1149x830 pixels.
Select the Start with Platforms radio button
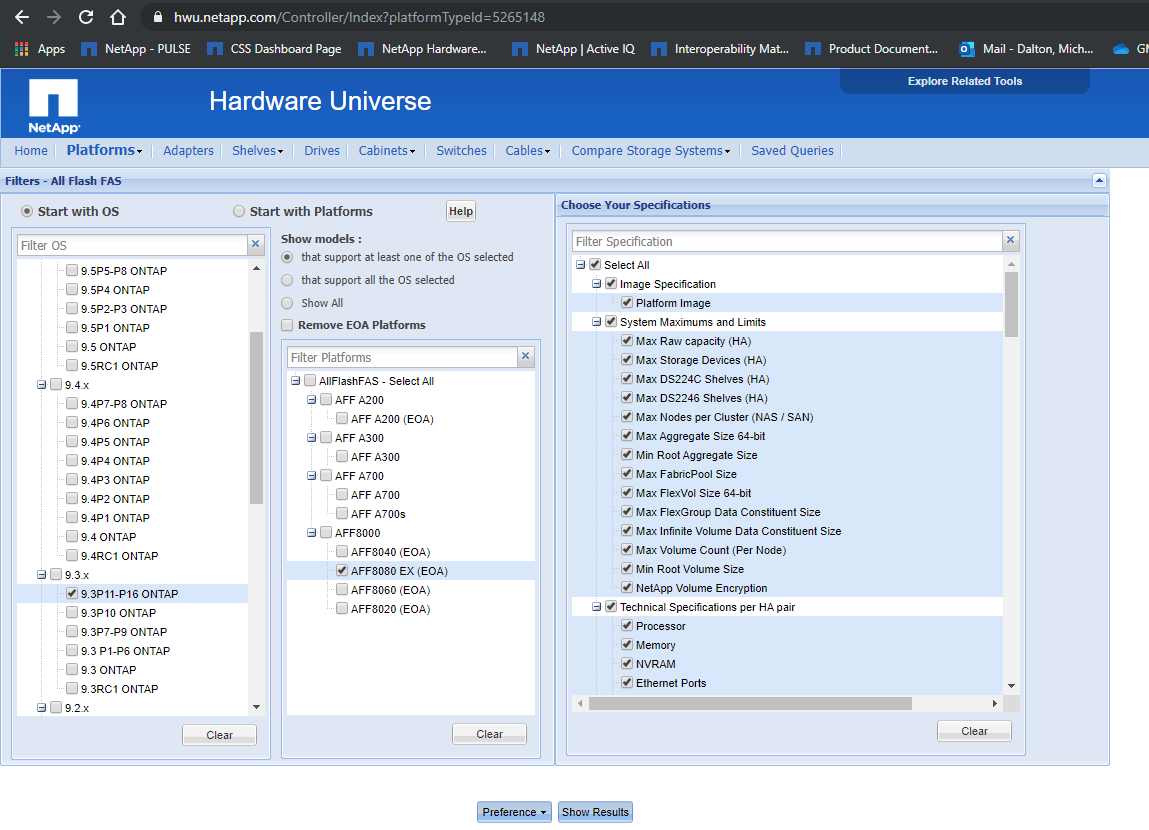238,211
